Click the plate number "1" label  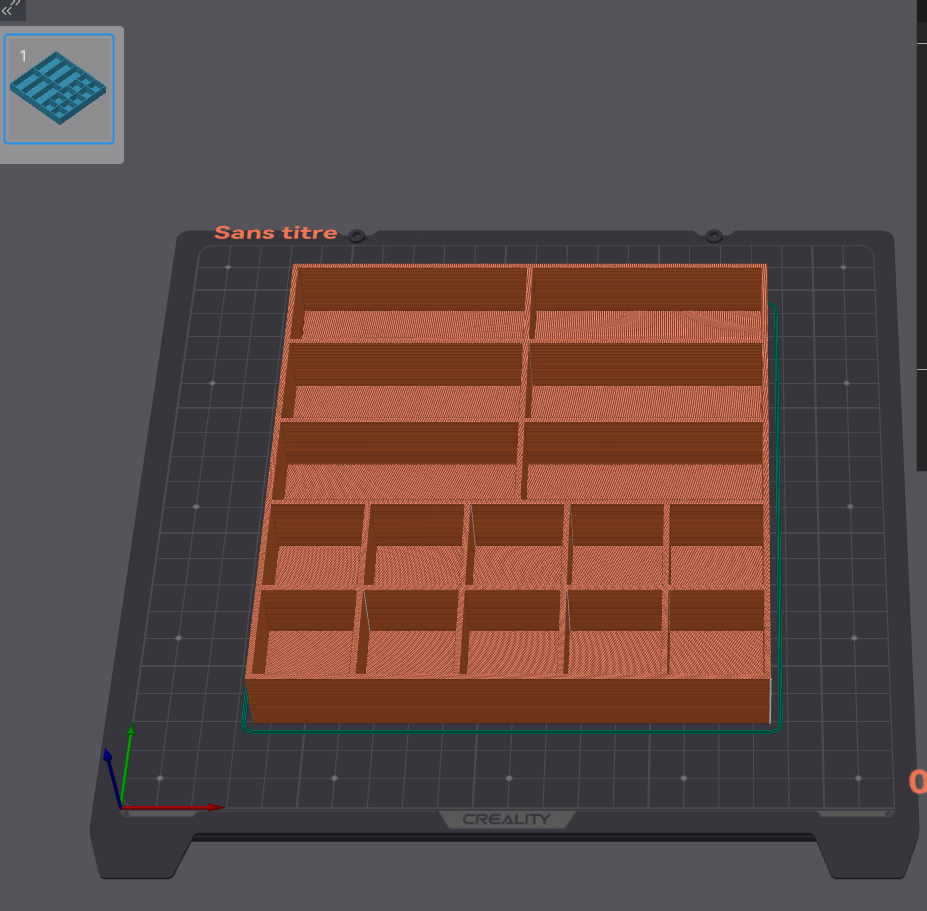(x=23, y=56)
